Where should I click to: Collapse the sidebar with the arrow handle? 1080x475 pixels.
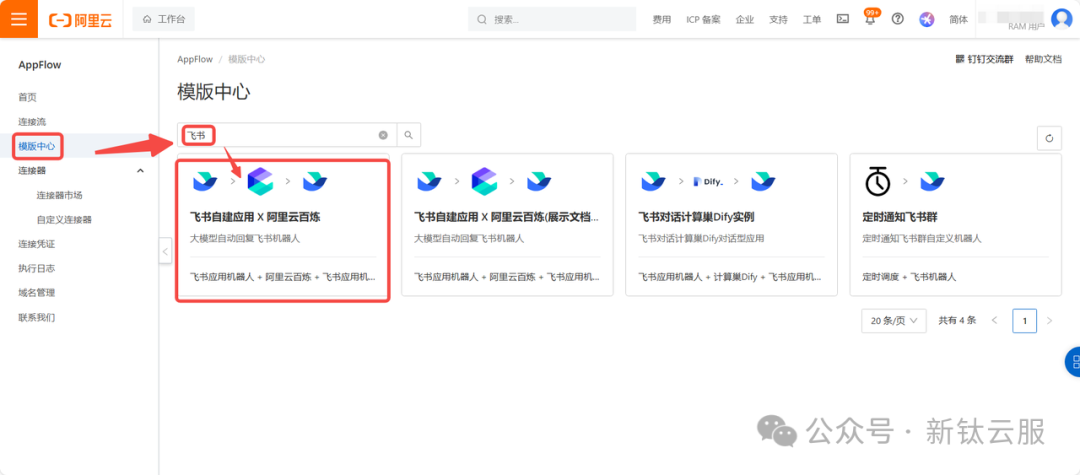(x=165, y=251)
